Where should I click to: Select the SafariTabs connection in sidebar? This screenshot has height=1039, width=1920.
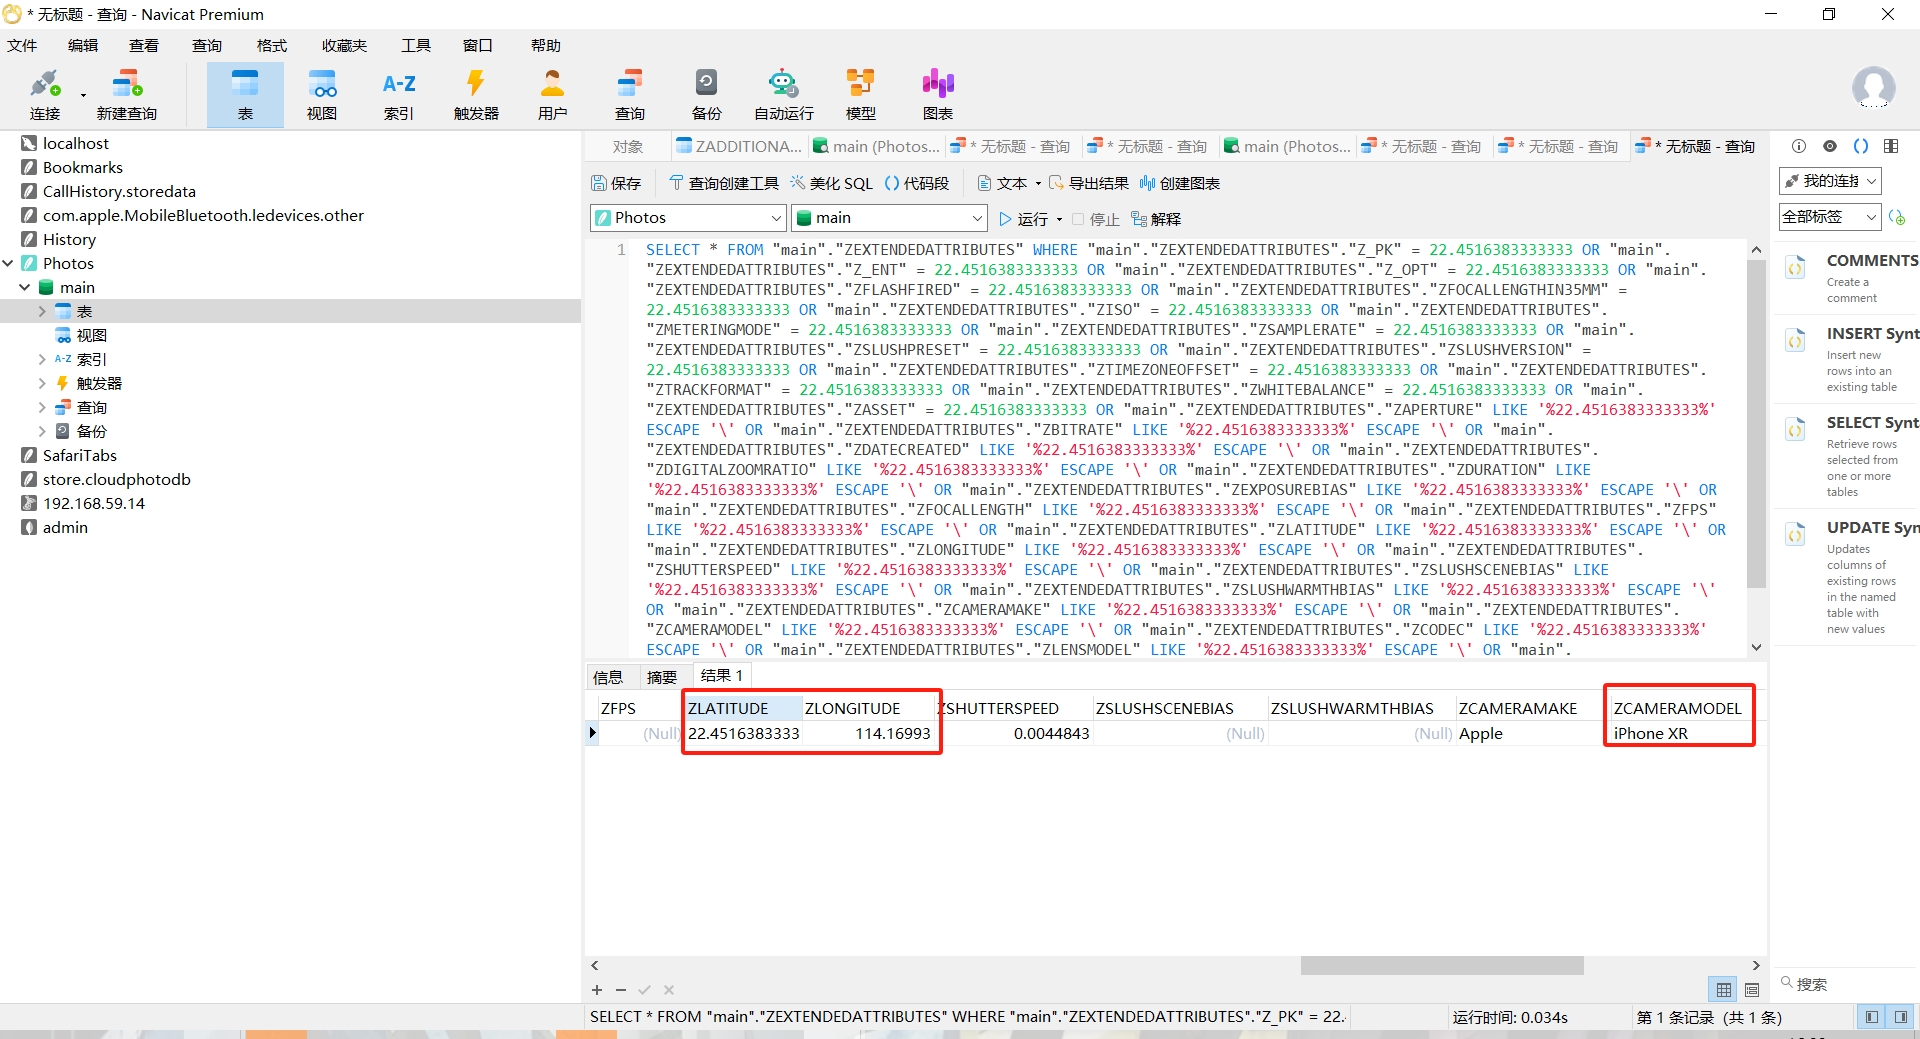click(x=79, y=455)
